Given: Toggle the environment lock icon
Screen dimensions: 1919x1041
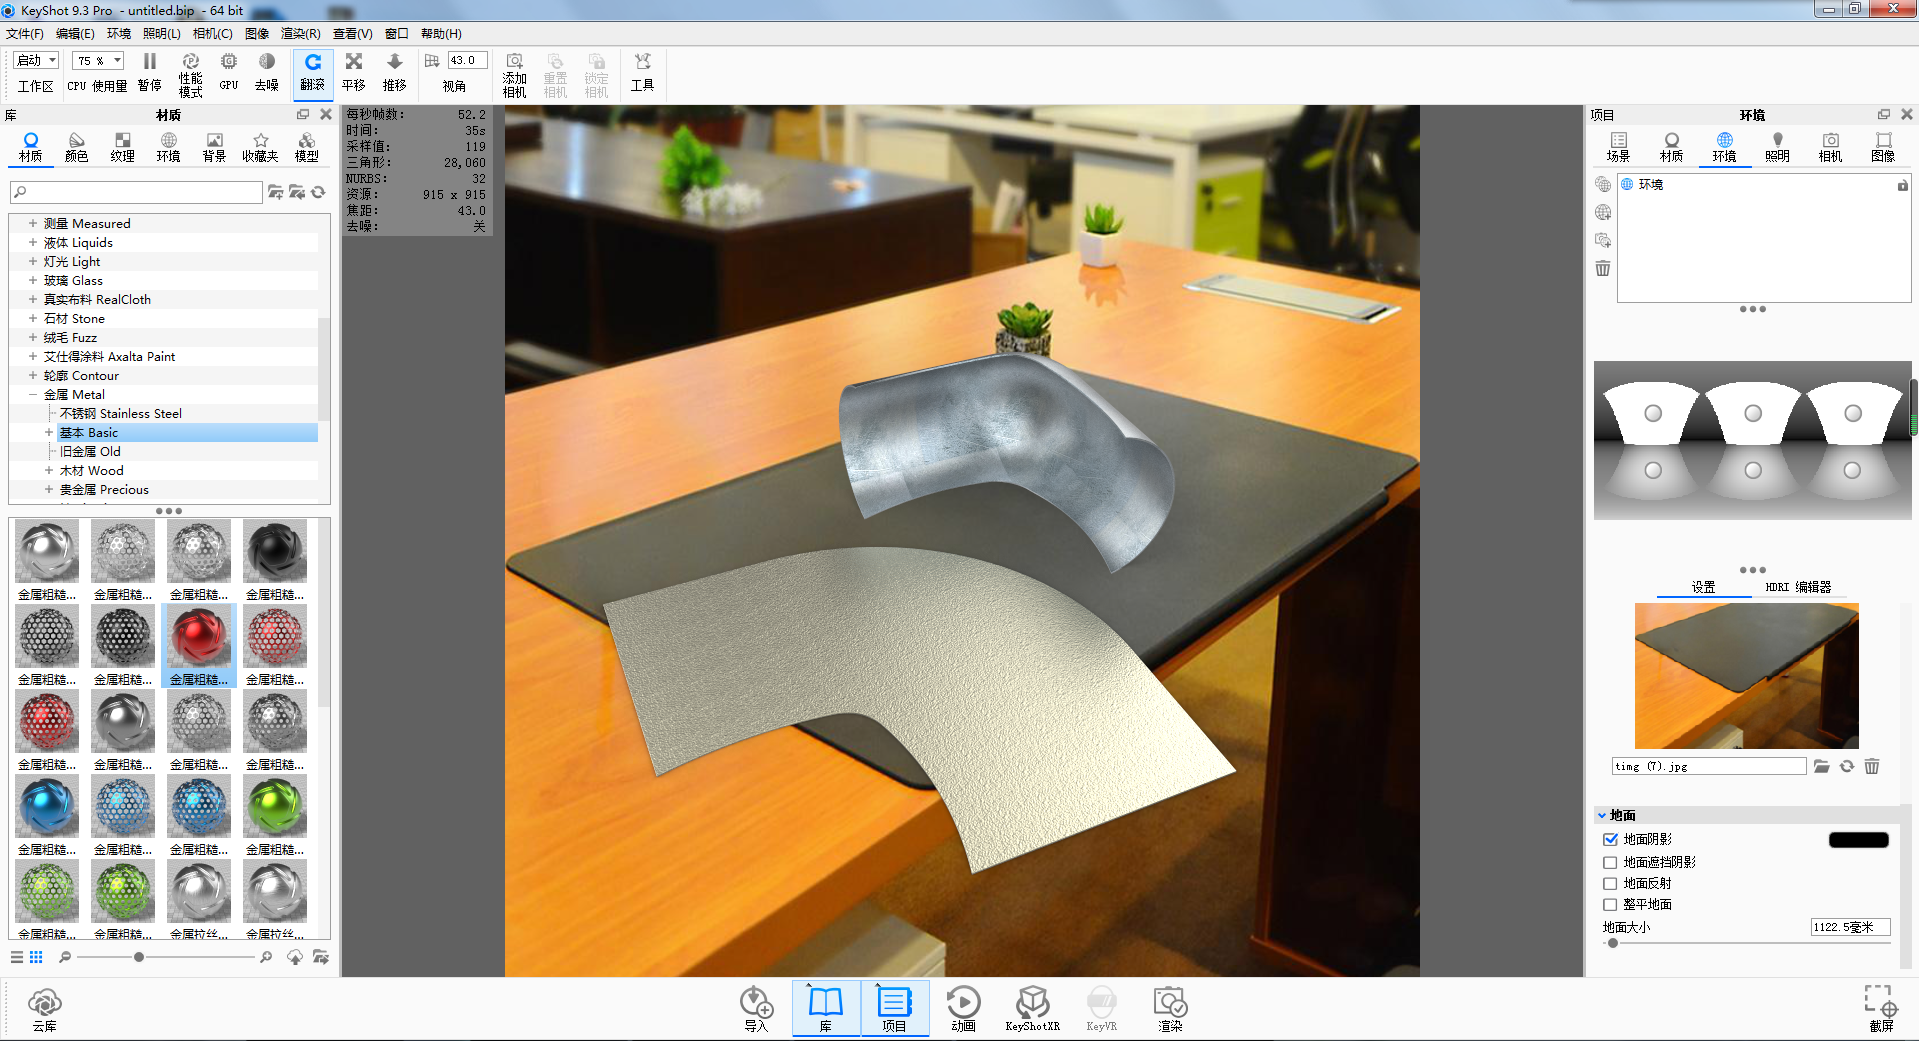Looking at the screenshot, I should point(1902,185).
